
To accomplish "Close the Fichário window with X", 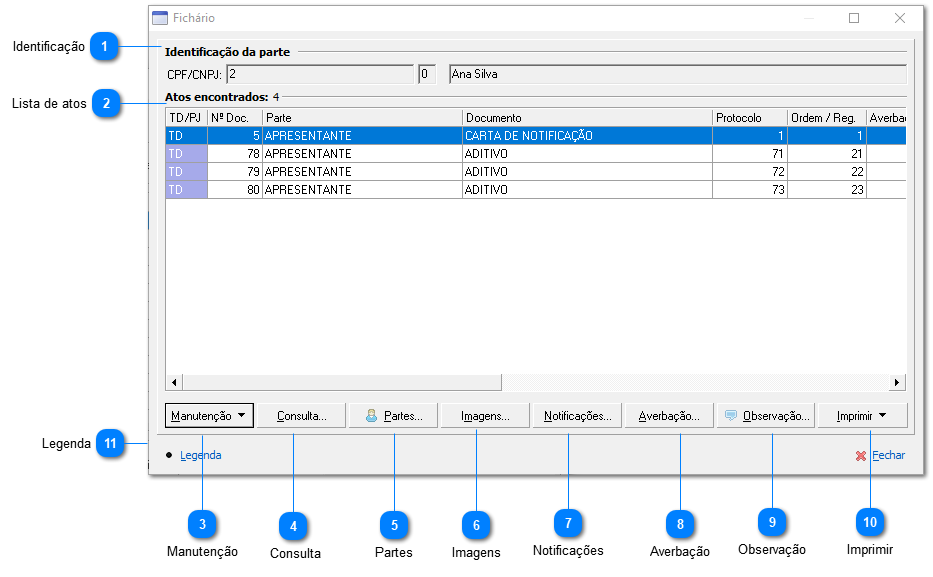I will pos(900,18).
